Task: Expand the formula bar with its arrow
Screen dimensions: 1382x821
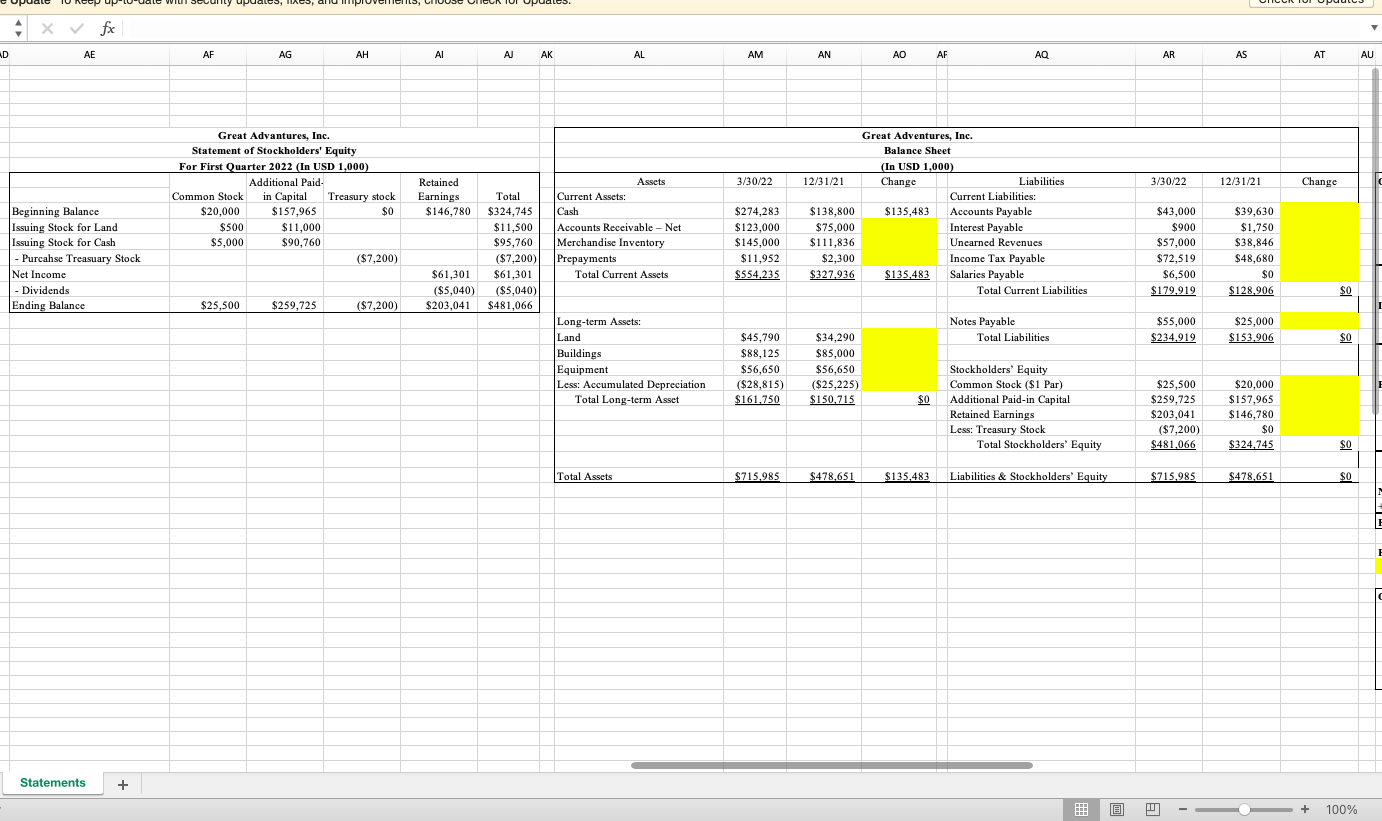Action: [x=1374, y=28]
